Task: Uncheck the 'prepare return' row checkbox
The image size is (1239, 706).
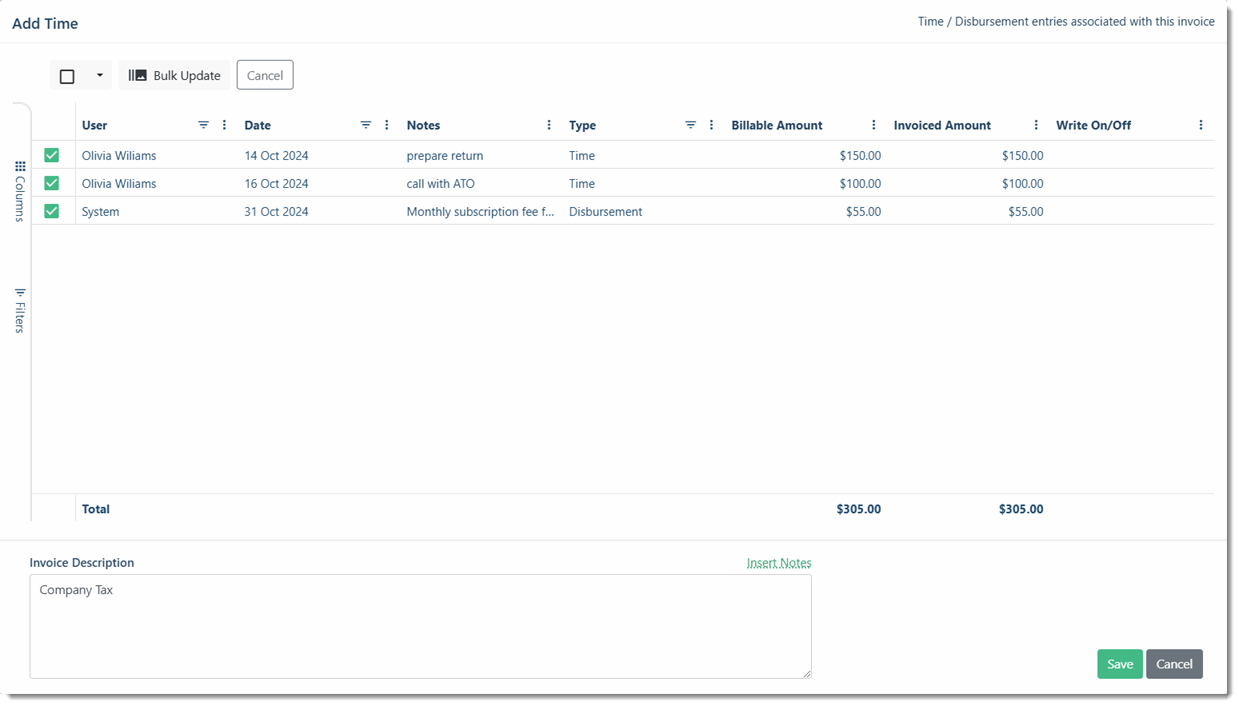Action: coord(52,155)
